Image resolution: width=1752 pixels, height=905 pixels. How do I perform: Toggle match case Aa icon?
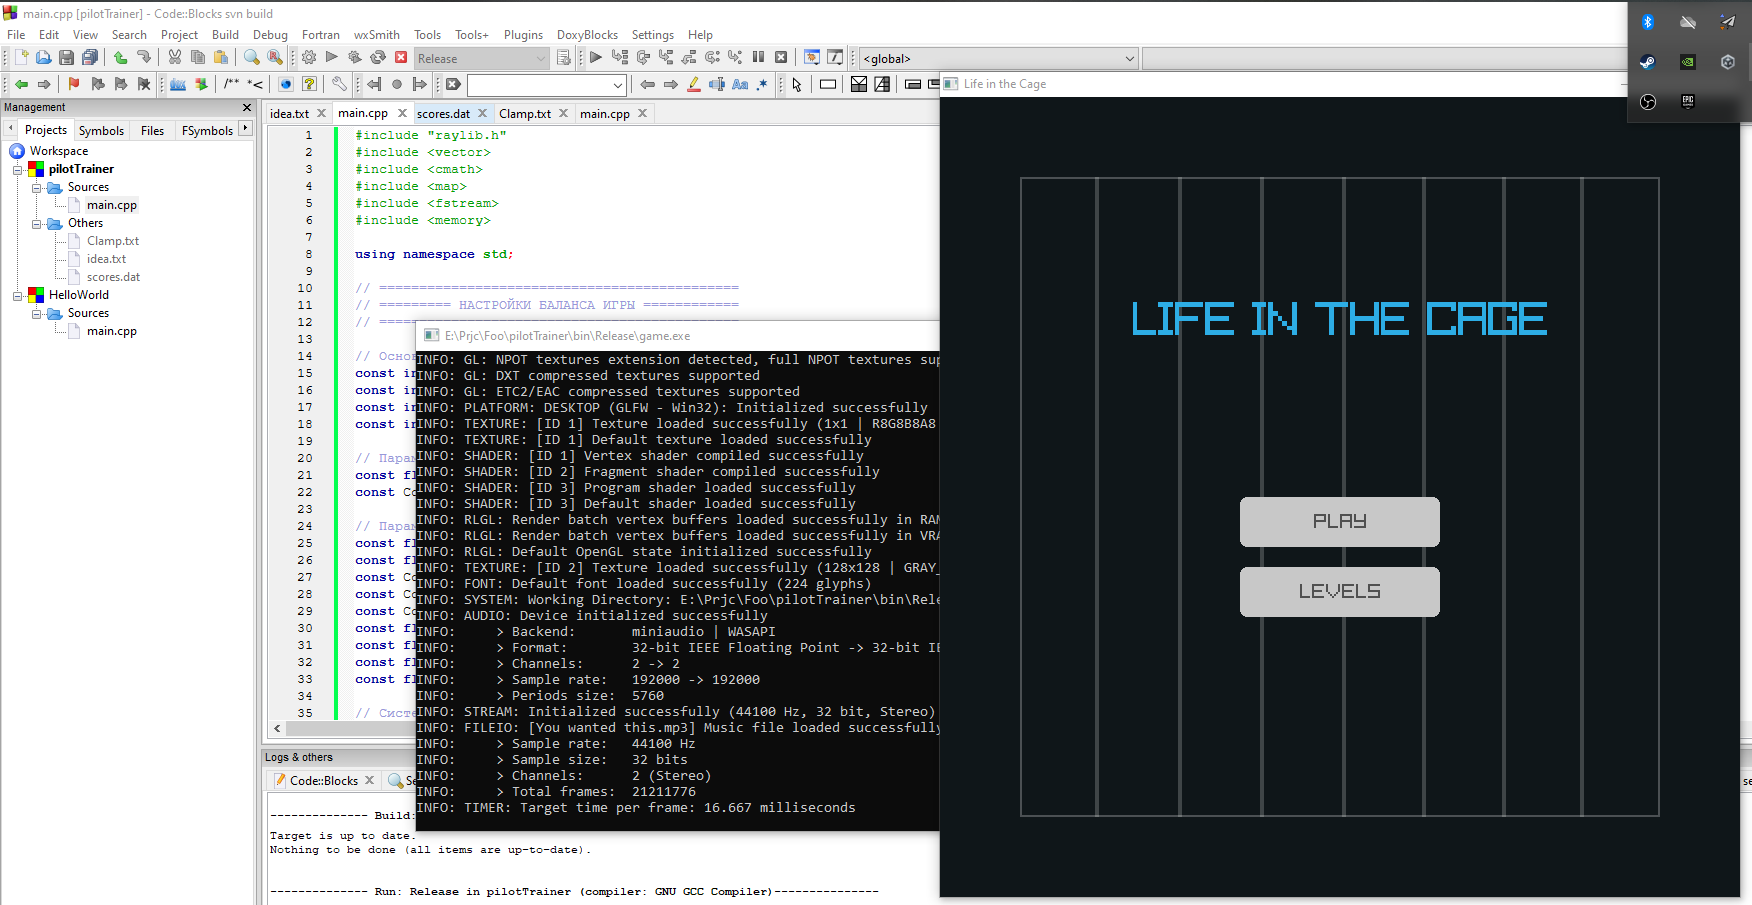pos(740,84)
